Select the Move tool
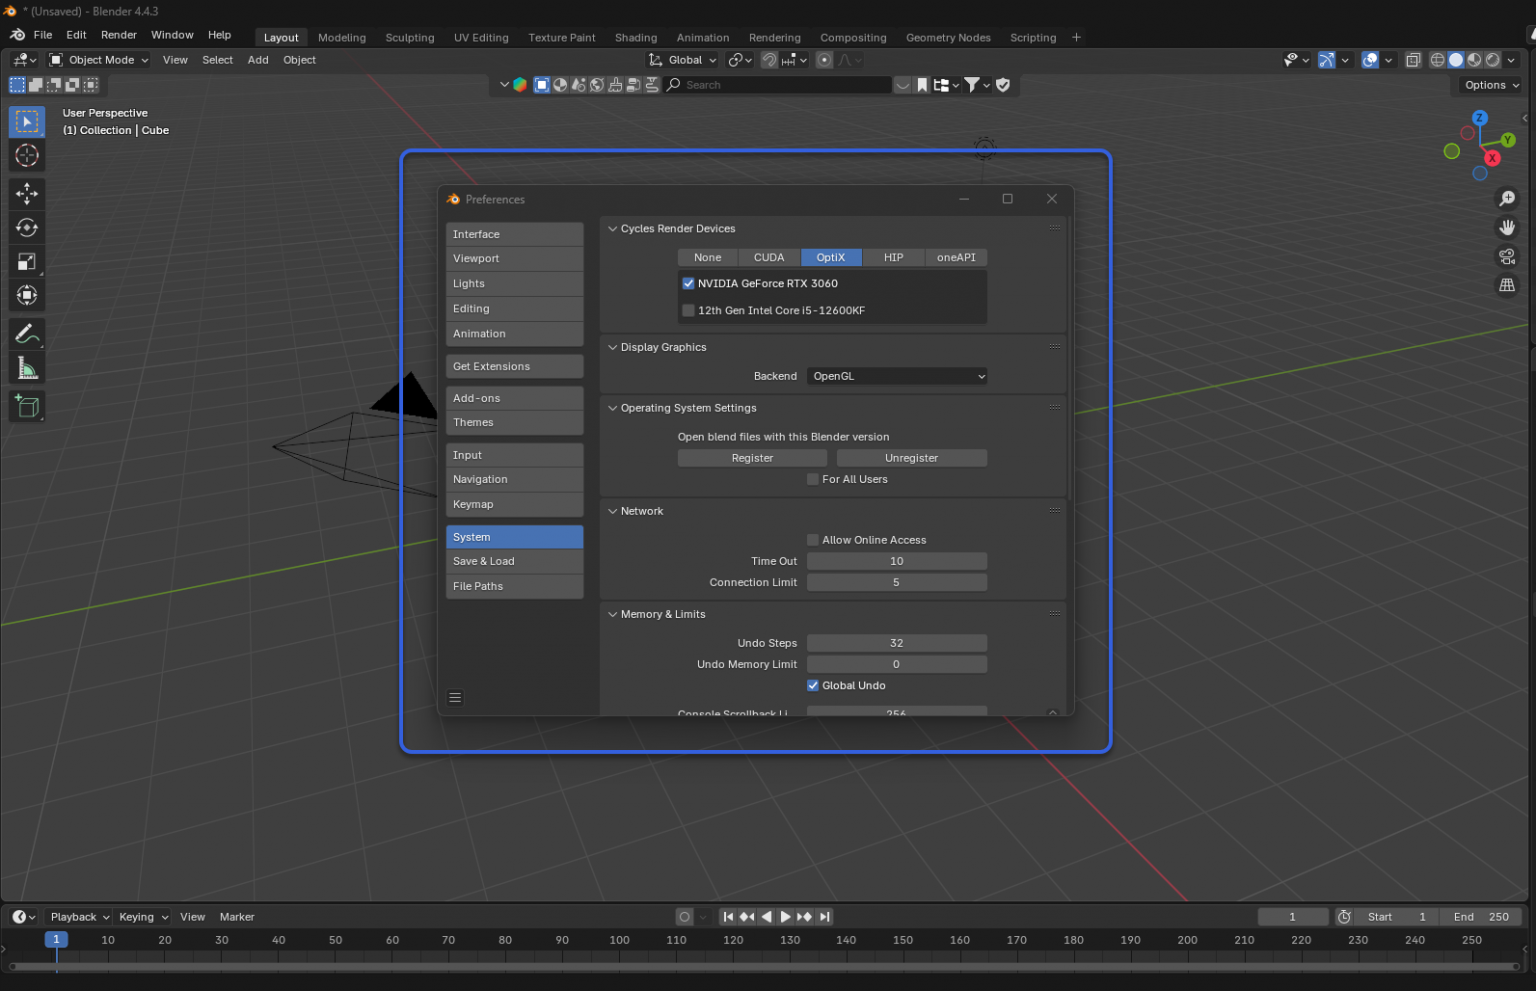Screen dimensions: 1536x991 point(27,194)
